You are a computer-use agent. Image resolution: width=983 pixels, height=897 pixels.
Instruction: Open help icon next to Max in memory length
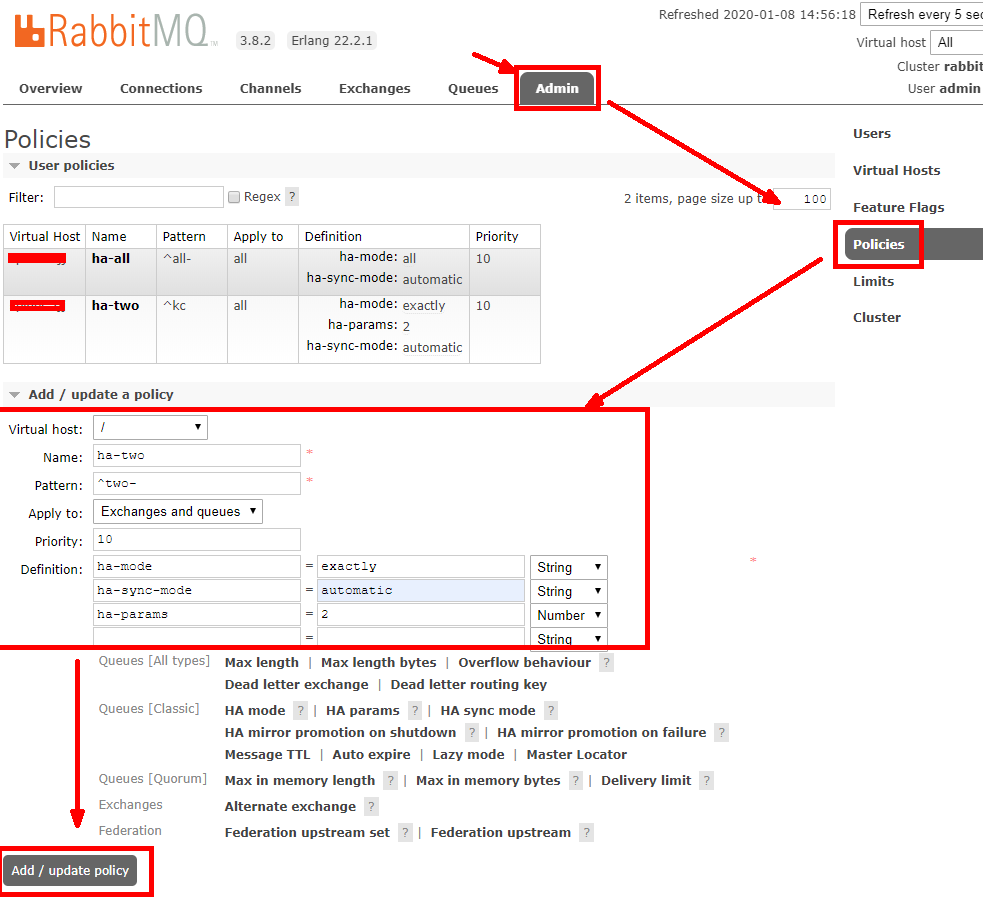[391, 780]
